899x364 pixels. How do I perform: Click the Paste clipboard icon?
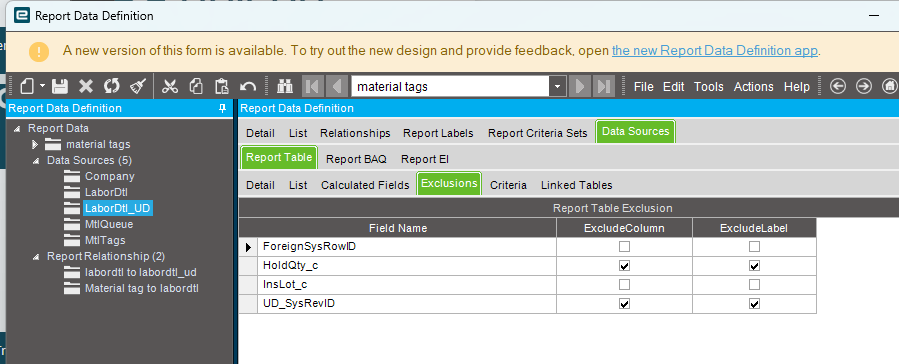point(221,87)
